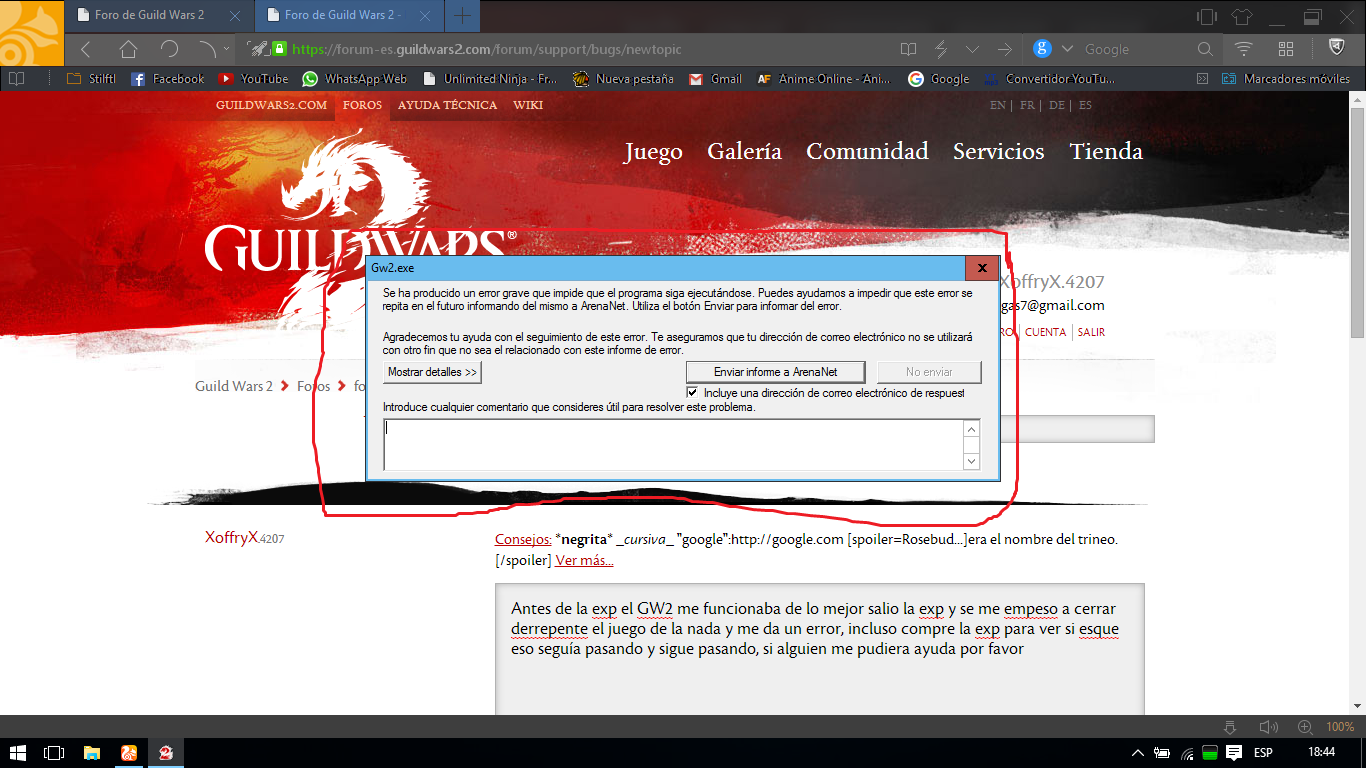
Task: Open the Tienda main menu
Action: [1106, 152]
